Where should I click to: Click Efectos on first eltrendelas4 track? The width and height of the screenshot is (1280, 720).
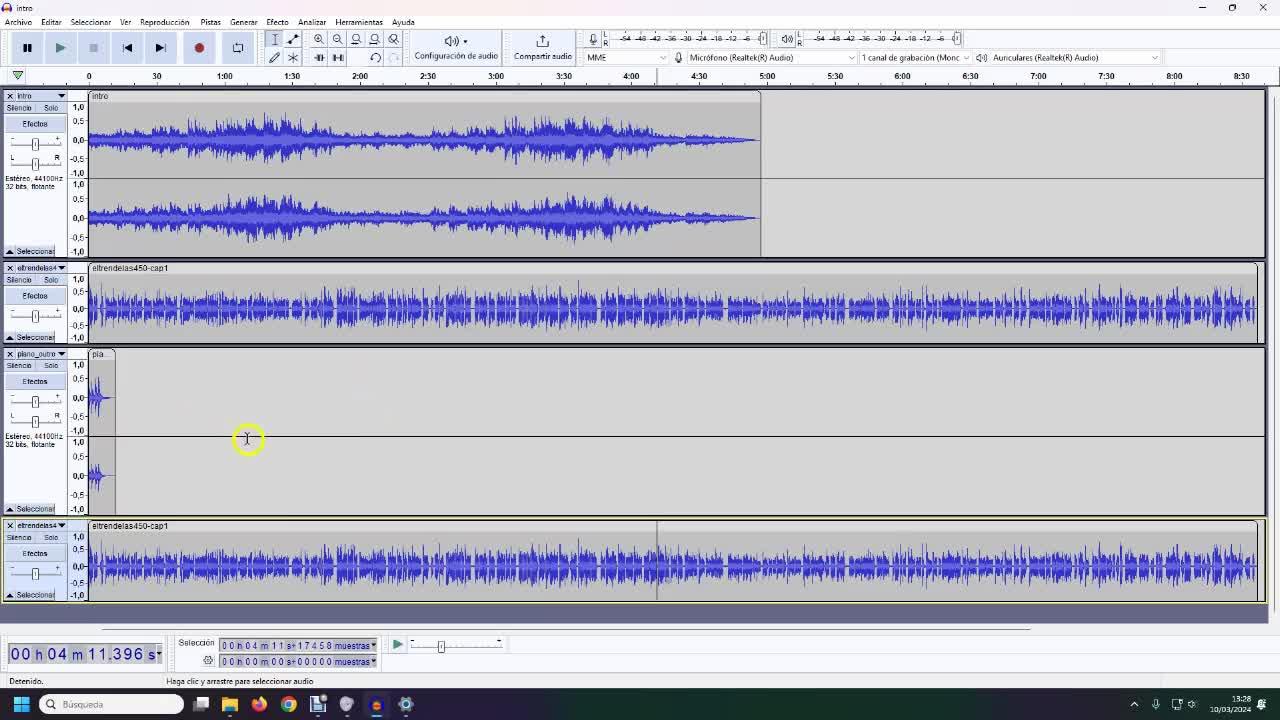pyautogui.click(x=35, y=296)
